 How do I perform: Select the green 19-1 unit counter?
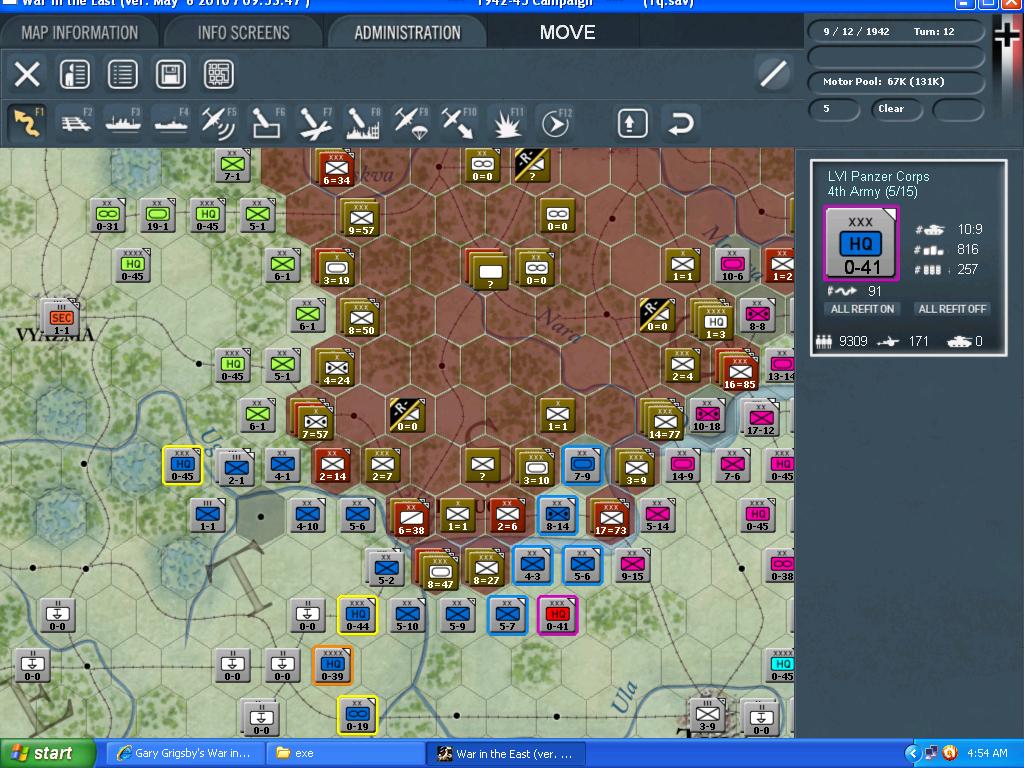click(x=157, y=215)
